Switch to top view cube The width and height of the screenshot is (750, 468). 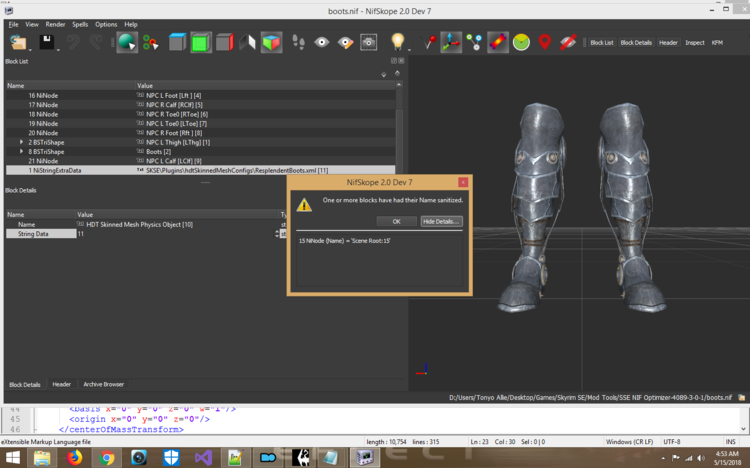pos(177,43)
